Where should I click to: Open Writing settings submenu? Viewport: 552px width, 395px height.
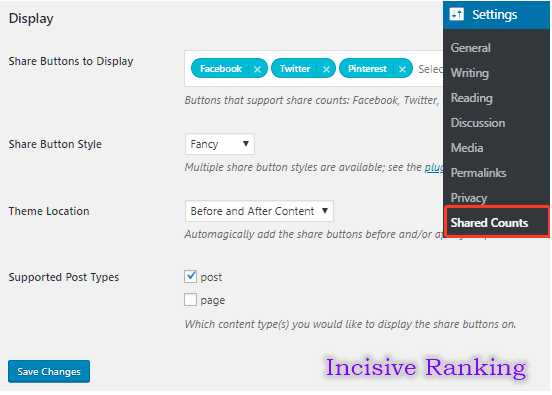[x=470, y=73]
